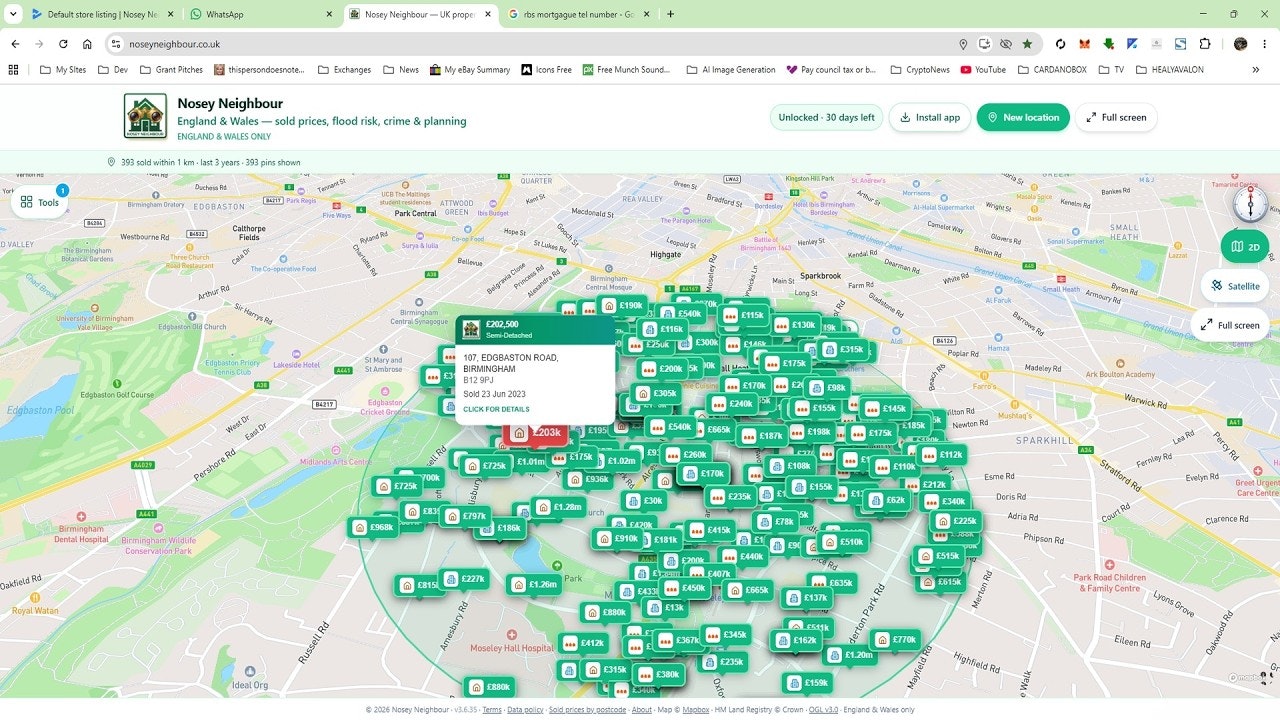Go back using the browser back arrow
This screenshot has width=1280, height=720.
(15, 44)
